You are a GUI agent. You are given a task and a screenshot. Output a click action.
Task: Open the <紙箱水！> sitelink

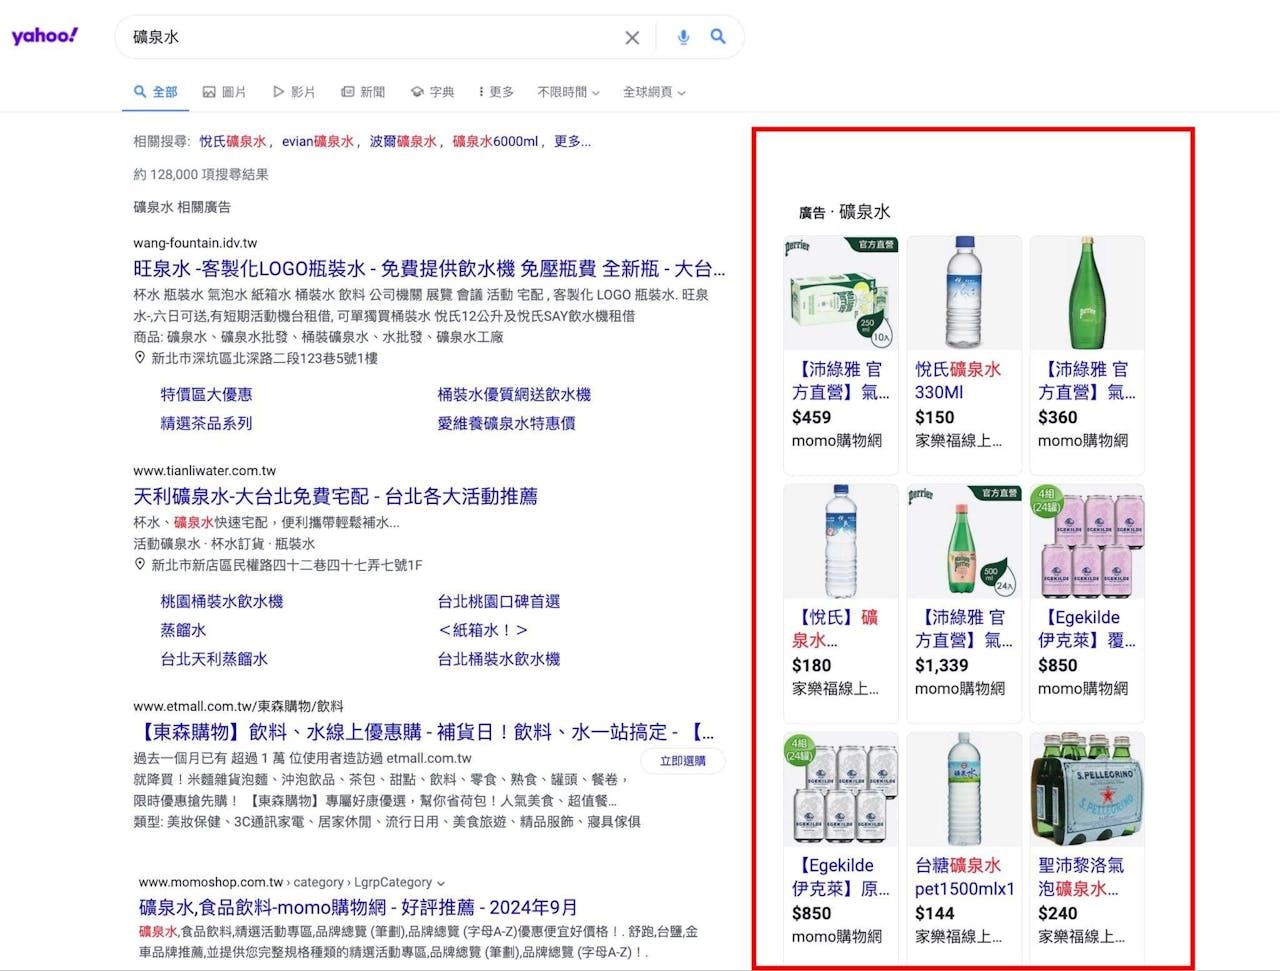click(483, 631)
